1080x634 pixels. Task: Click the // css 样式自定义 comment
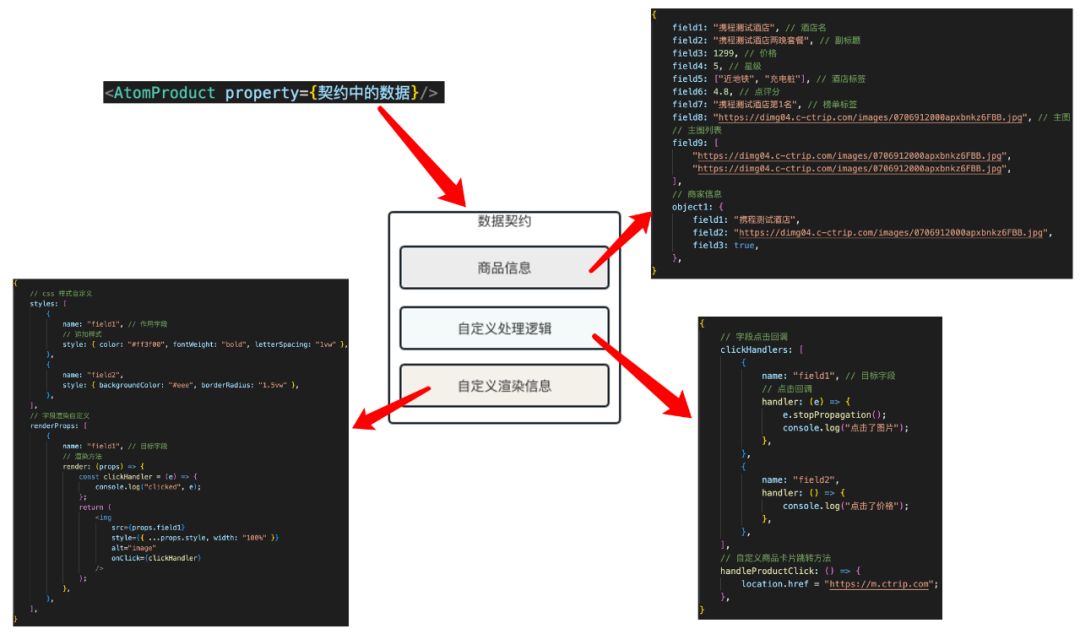(x=61, y=294)
